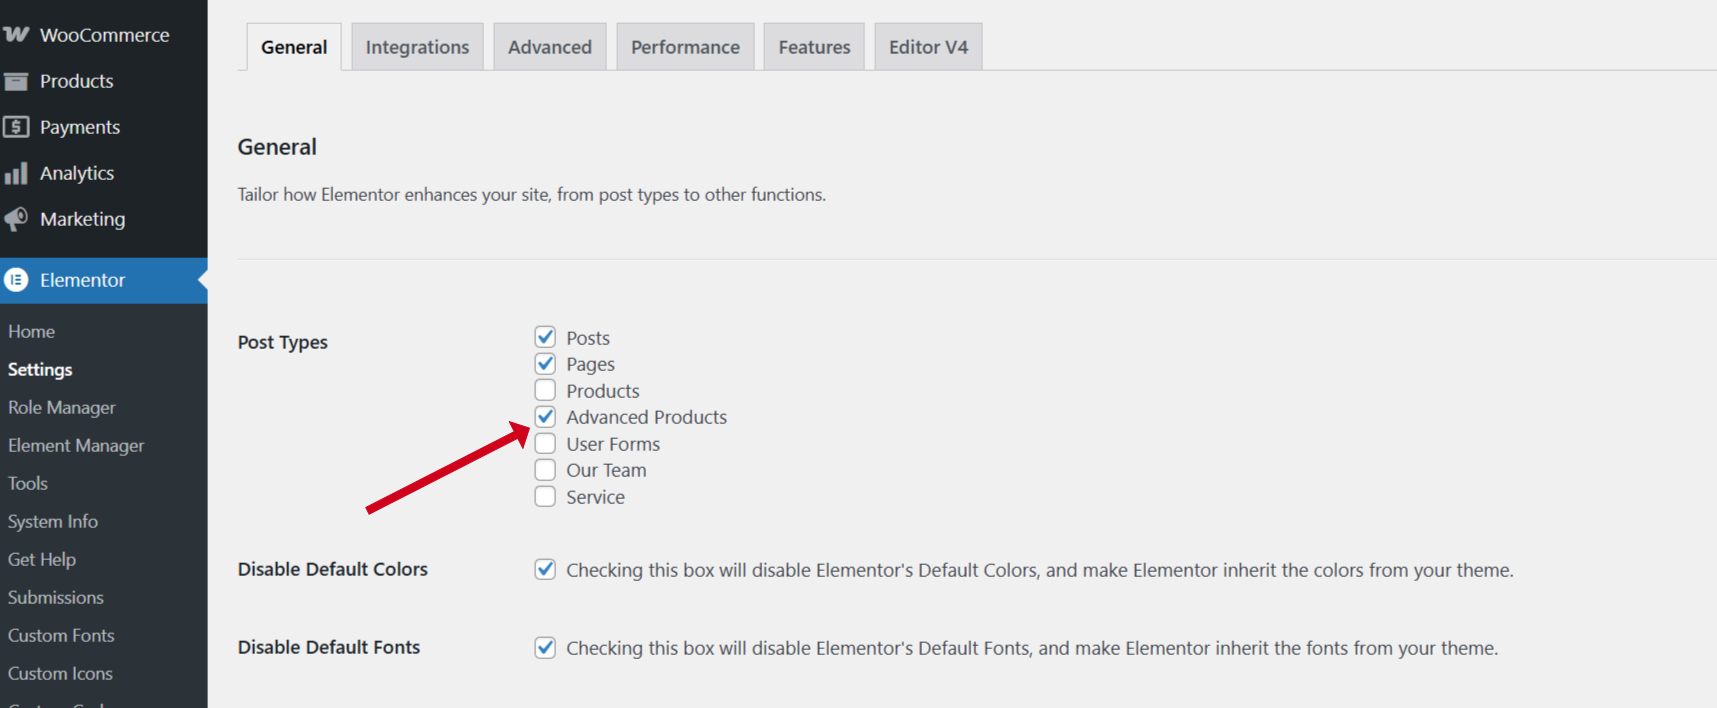Image resolution: width=1717 pixels, height=708 pixels.
Task: Open the Performance tab
Action: [685, 46]
